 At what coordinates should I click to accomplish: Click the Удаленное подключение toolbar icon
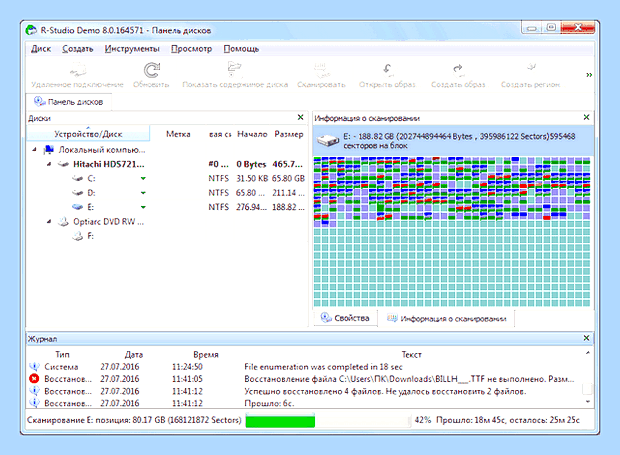click(x=78, y=71)
